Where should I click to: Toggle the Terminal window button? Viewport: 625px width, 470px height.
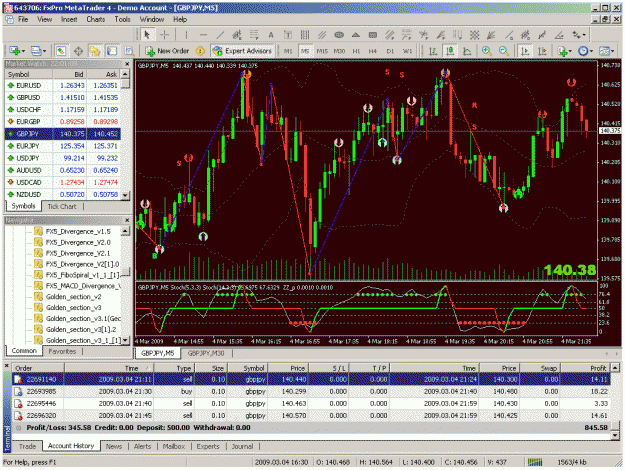tap(112, 51)
